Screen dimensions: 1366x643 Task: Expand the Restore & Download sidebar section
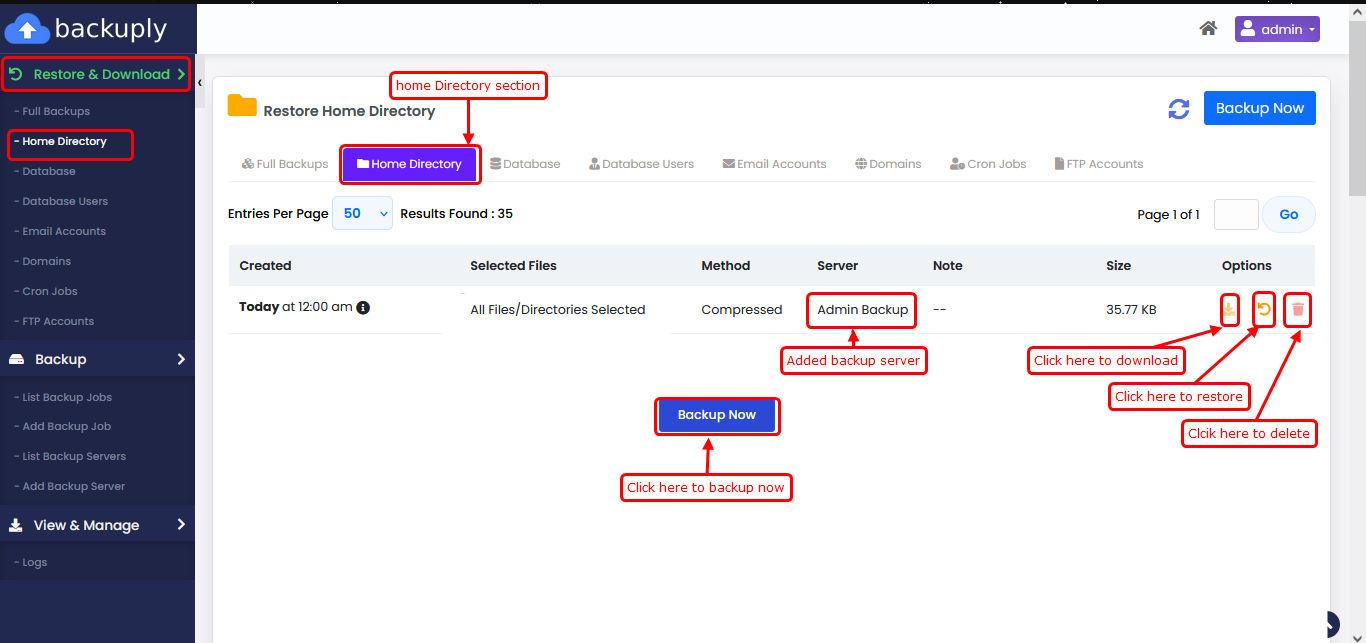coord(96,74)
